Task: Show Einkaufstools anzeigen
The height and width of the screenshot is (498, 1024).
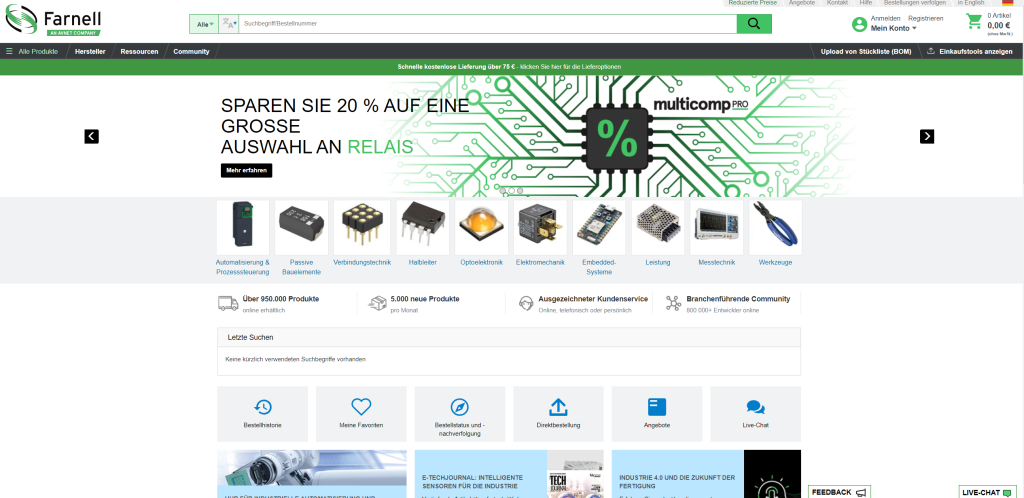Action: pos(976,51)
